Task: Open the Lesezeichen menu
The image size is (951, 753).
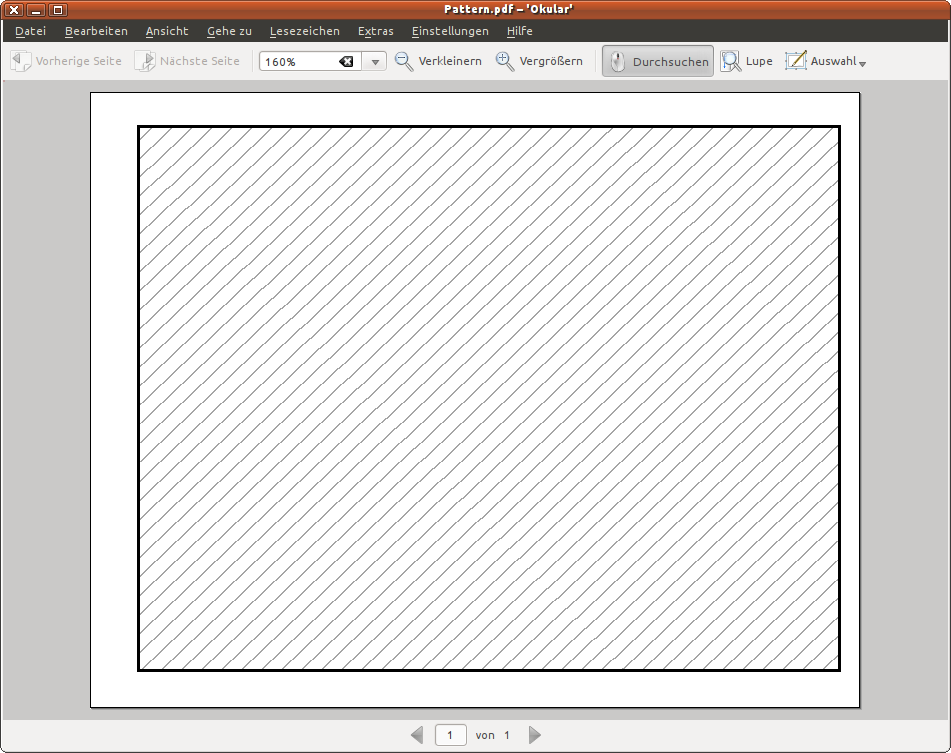Action: (x=304, y=31)
